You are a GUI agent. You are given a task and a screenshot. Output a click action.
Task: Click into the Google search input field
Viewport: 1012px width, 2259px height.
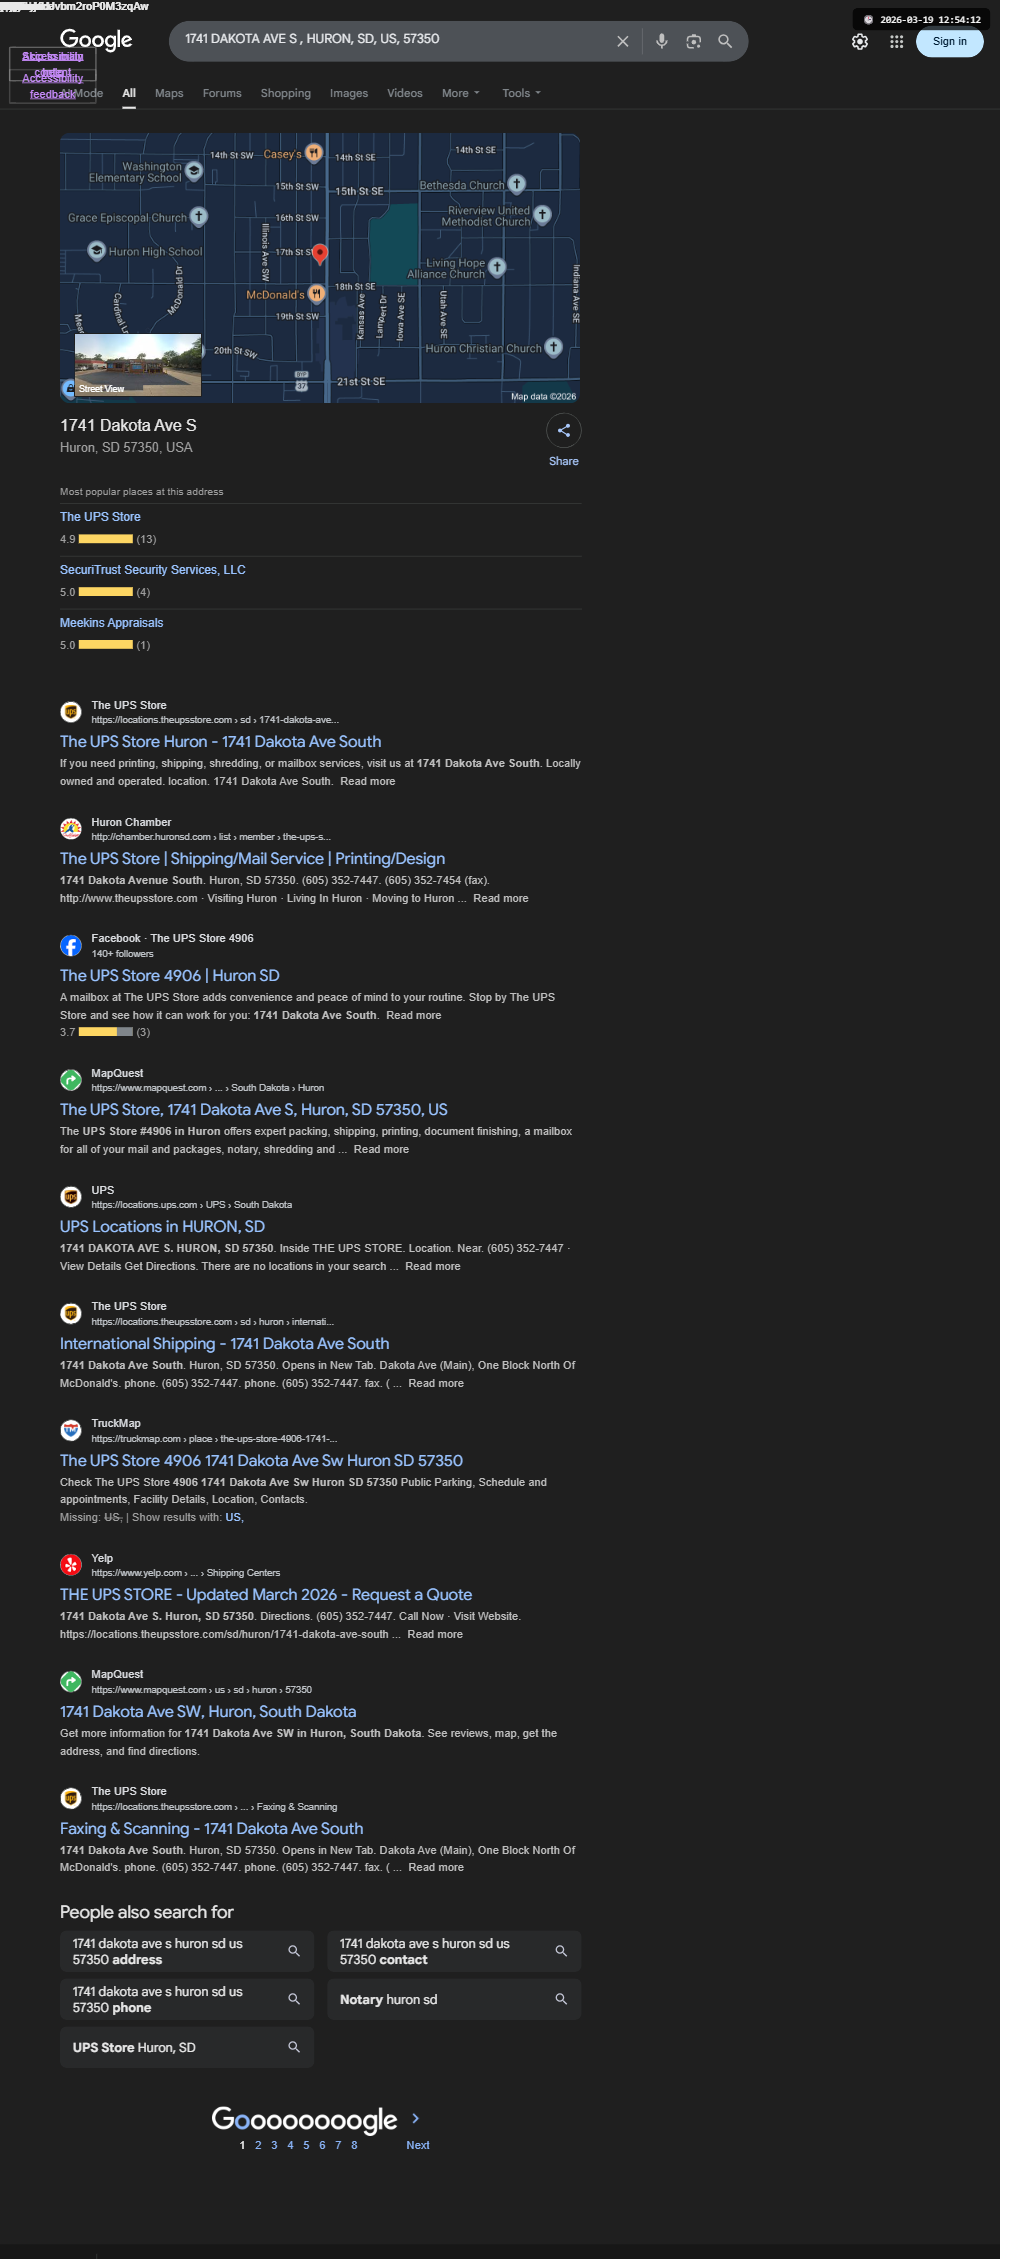click(395, 40)
